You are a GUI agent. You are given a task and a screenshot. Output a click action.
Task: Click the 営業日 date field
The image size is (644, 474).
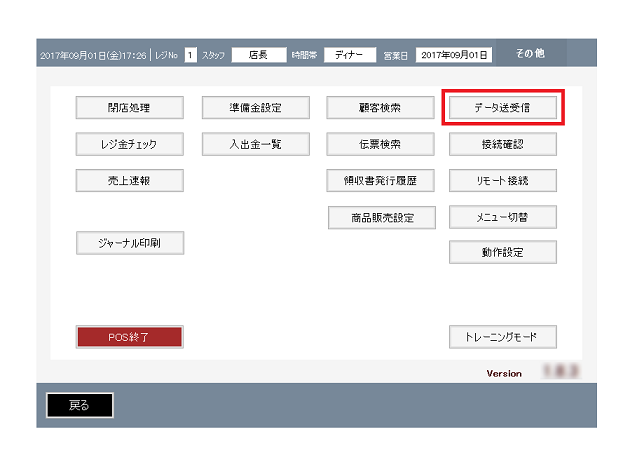[x=454, y=55]
